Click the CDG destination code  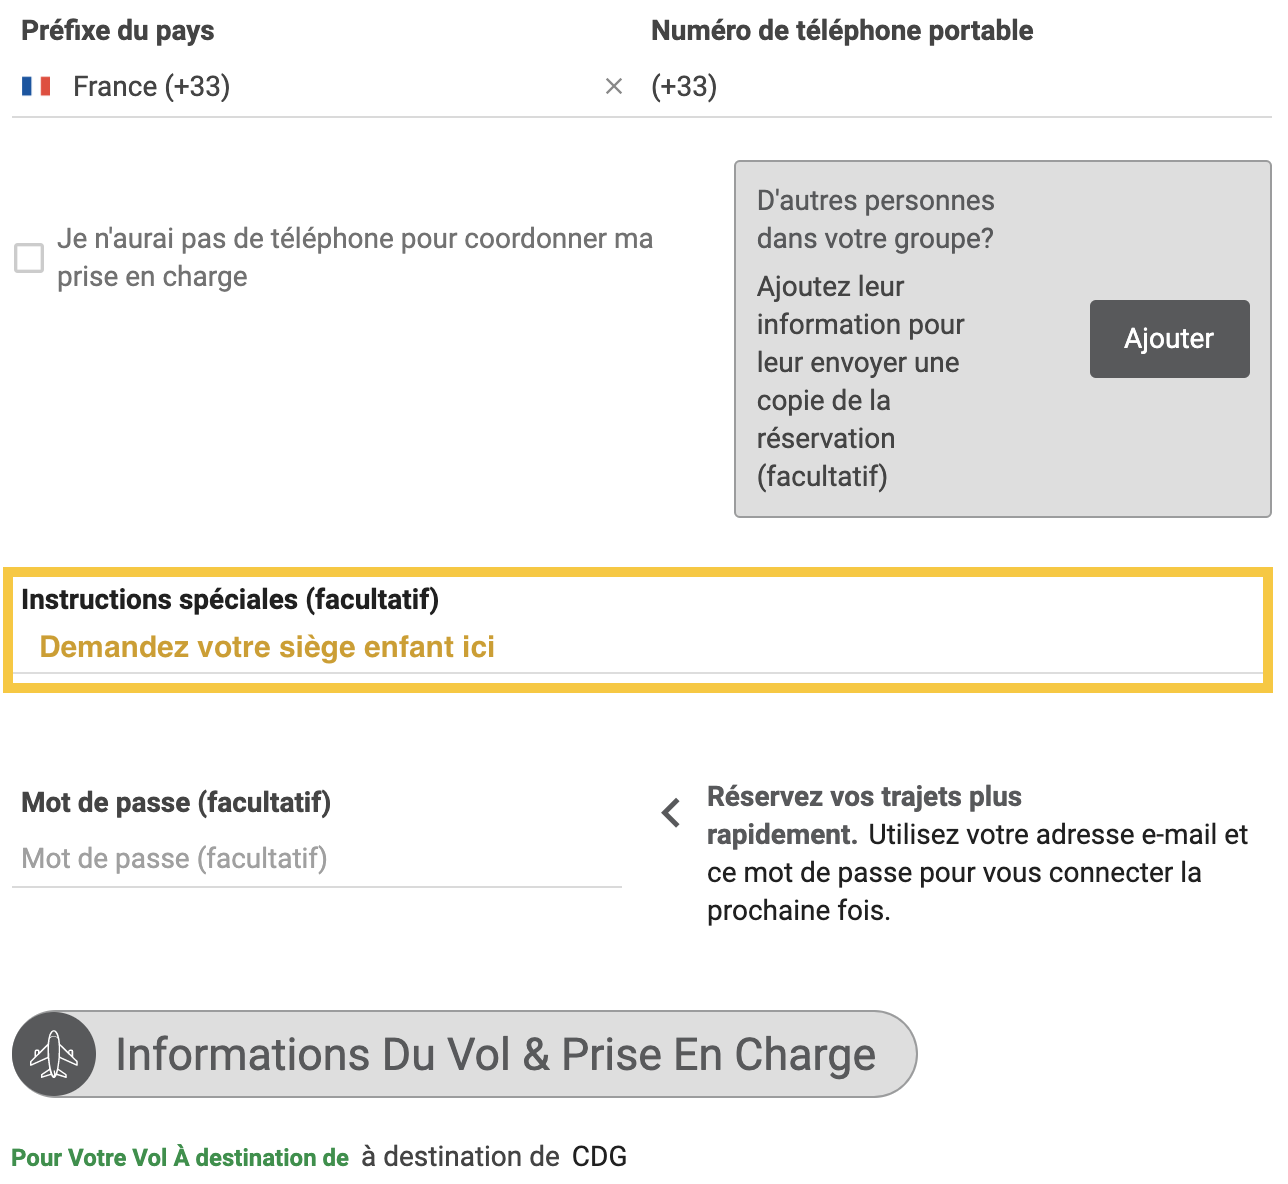click(599, 1157)
